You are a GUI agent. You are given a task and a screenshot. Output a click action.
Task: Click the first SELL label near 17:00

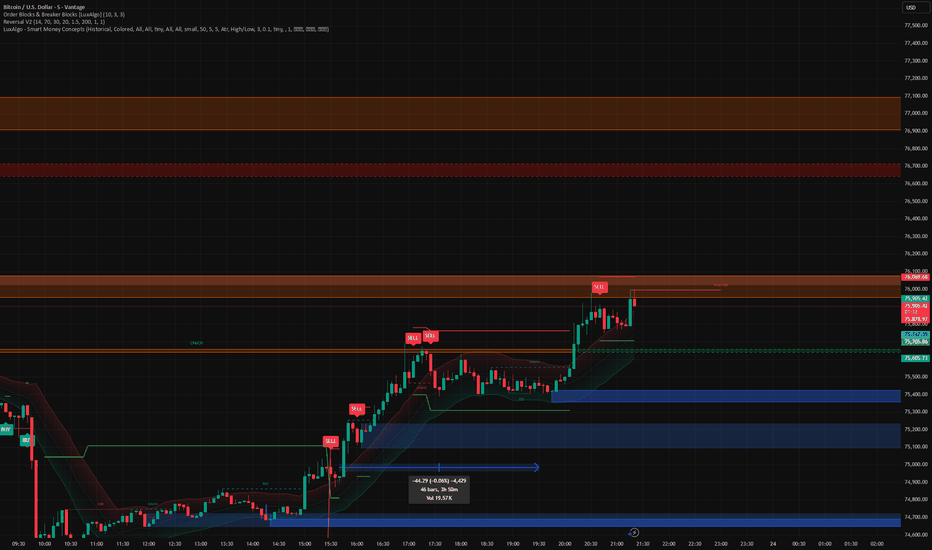coord(413,338)
